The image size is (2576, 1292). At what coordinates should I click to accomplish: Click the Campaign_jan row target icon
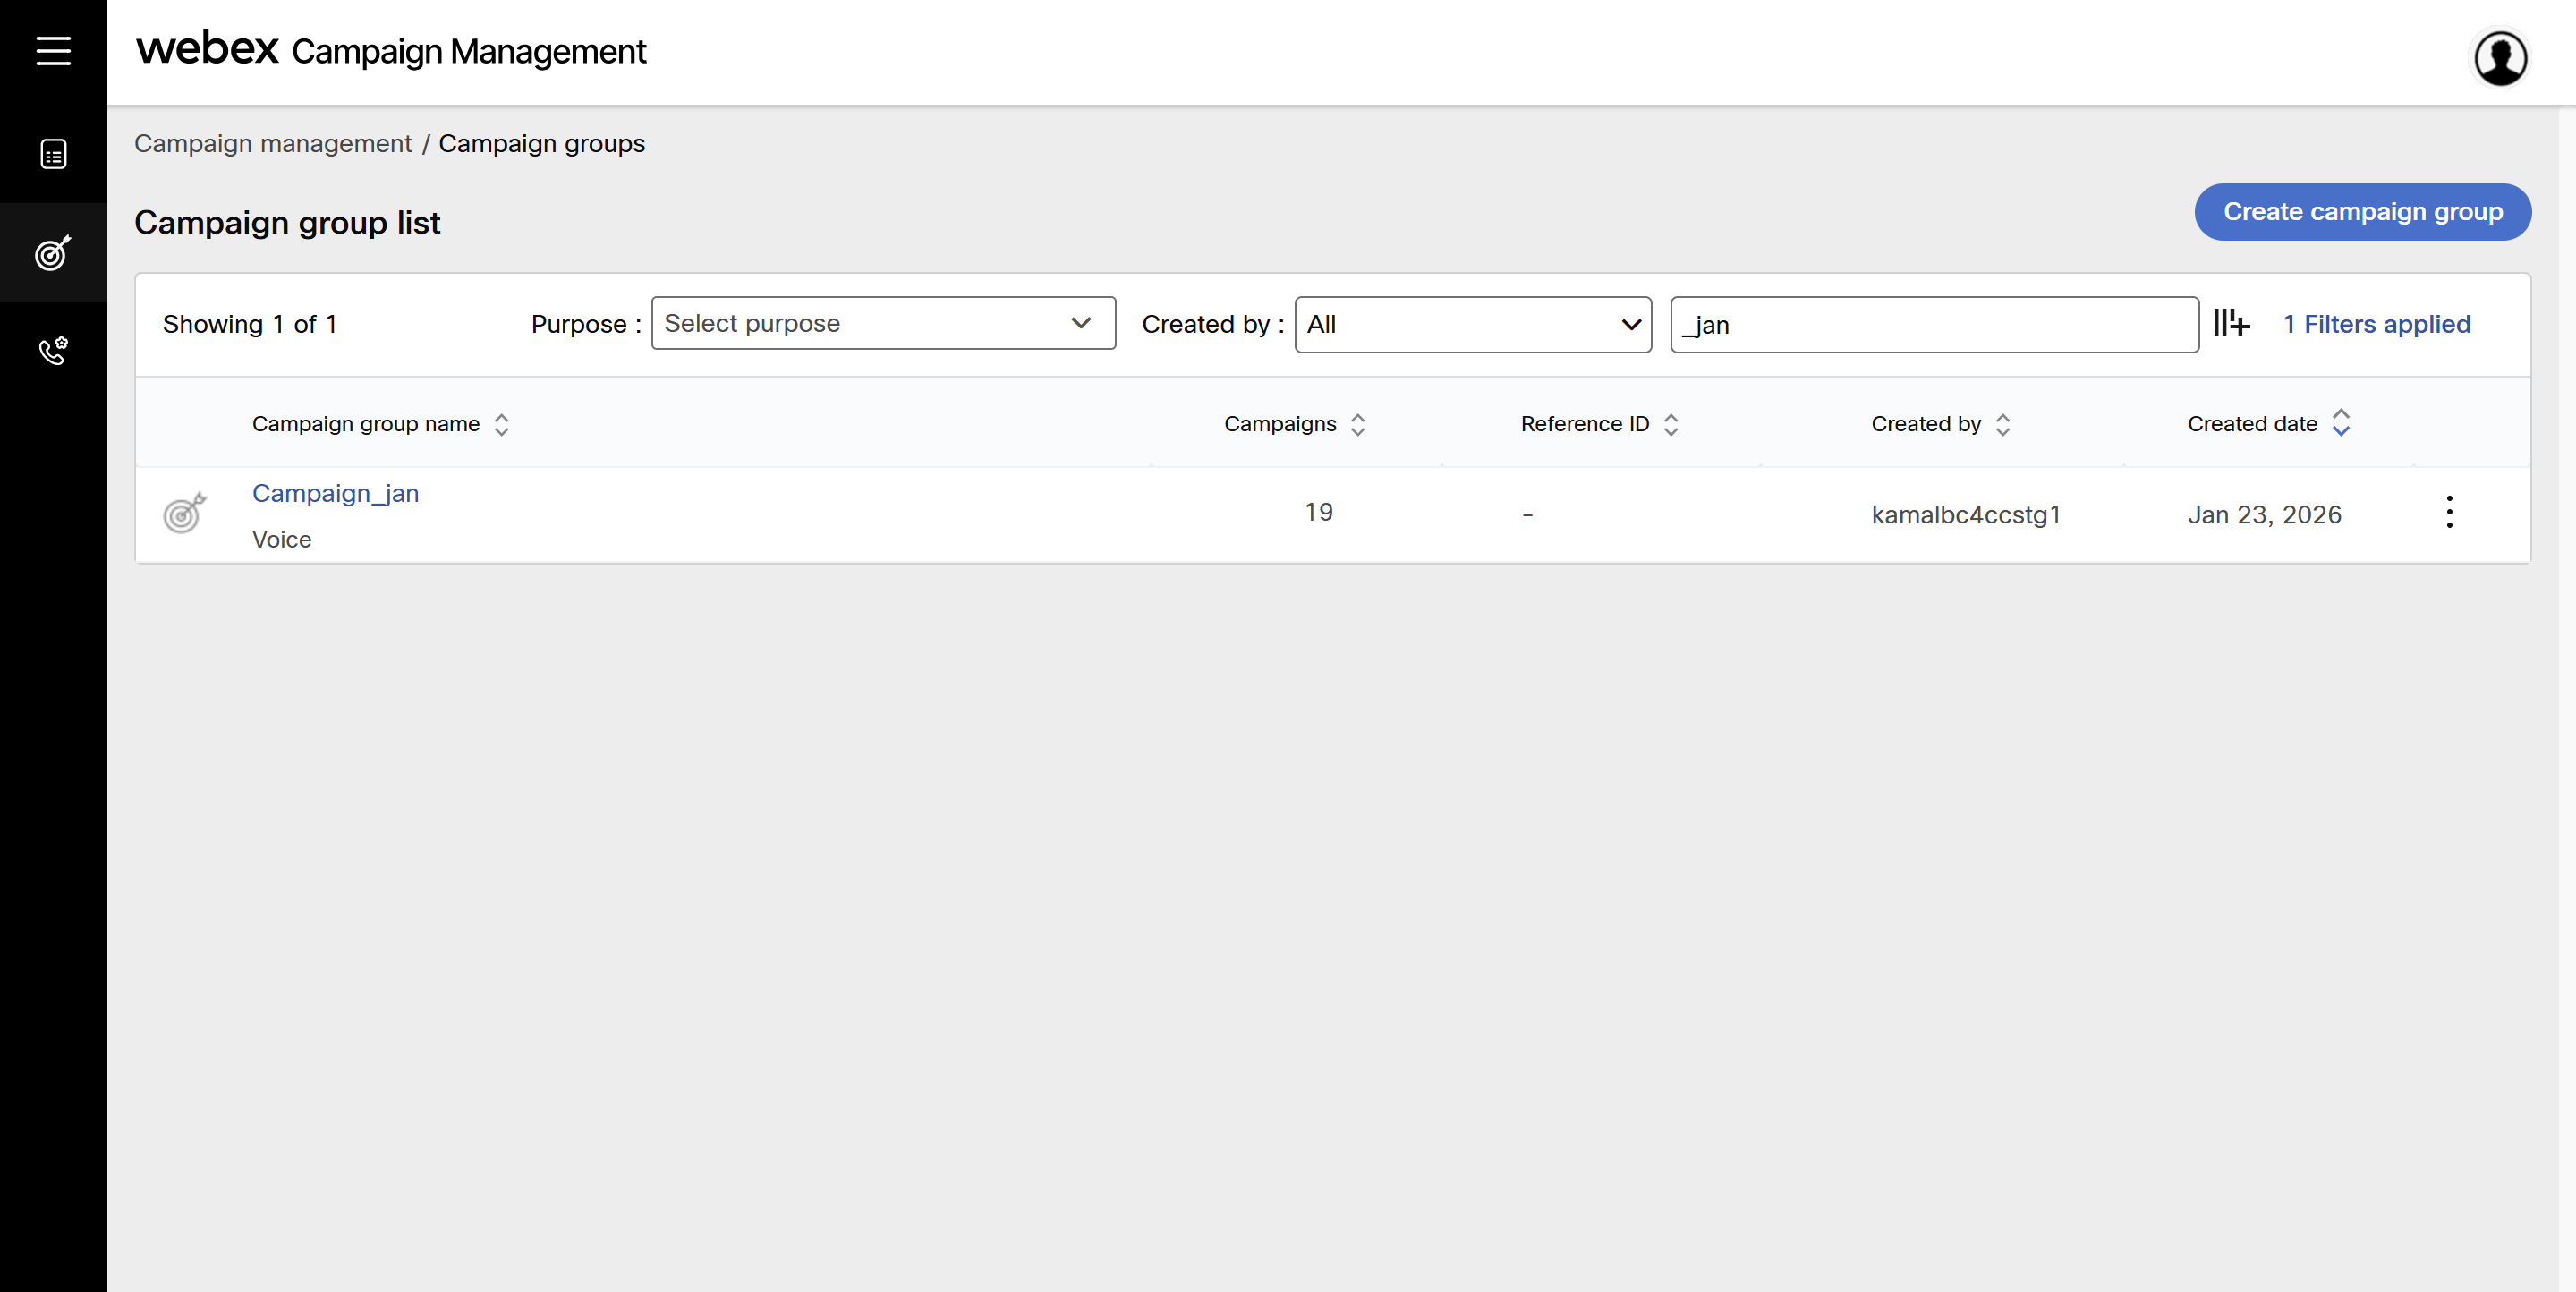tap(185, 513)
